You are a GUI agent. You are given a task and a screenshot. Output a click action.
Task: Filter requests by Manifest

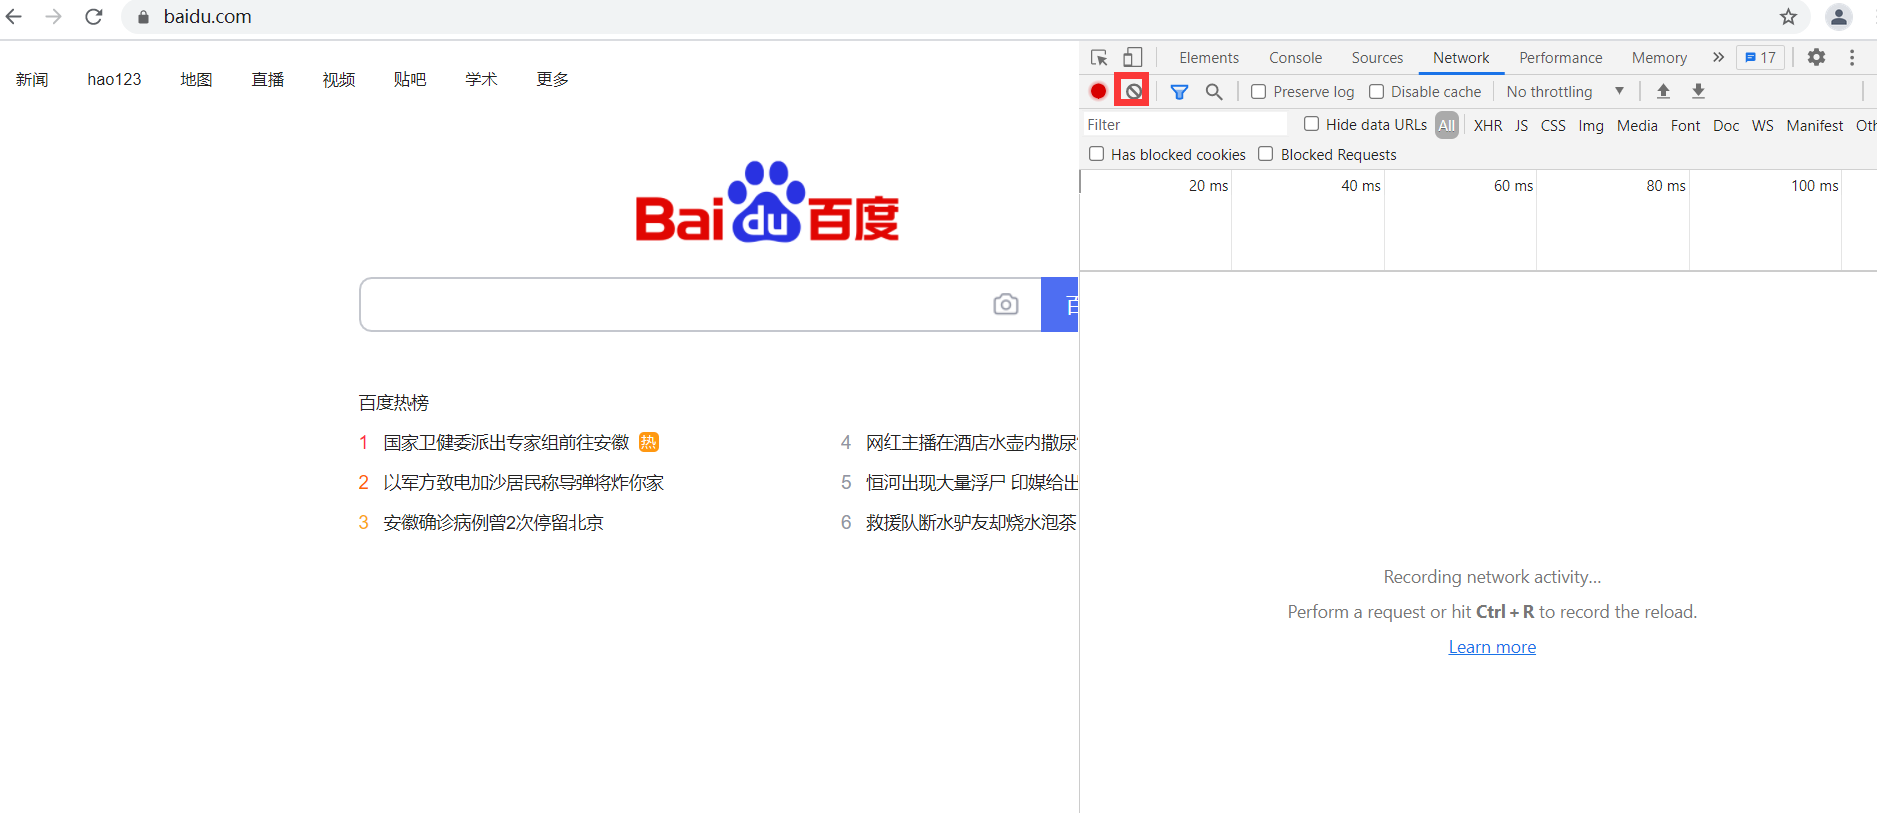pyautogui.click(x=1815, y=125)
